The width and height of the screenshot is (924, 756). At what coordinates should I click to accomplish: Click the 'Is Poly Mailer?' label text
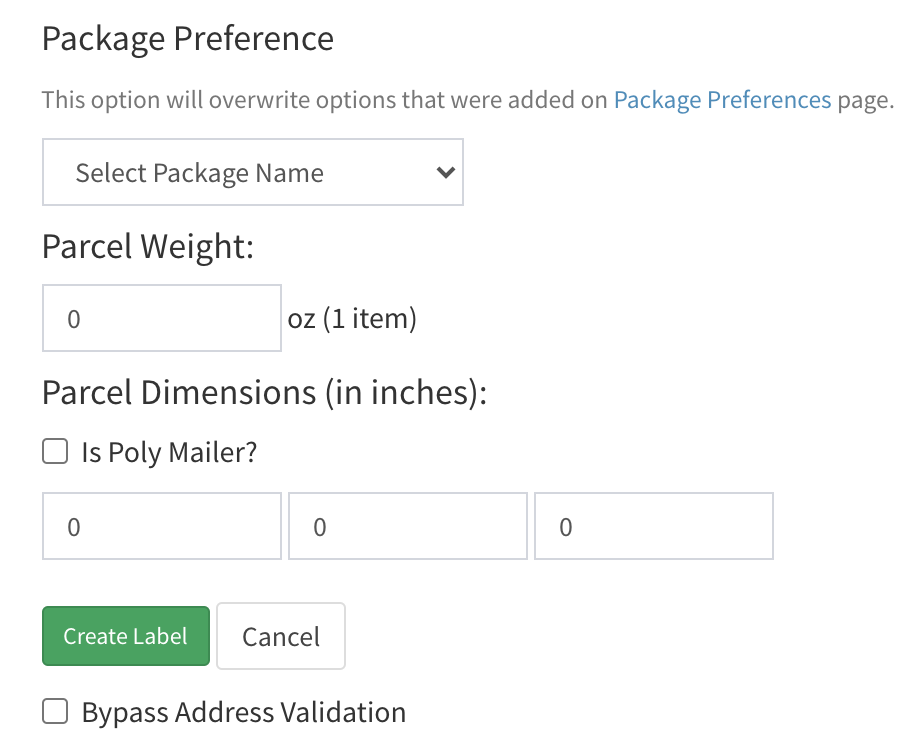coord(170,453)
